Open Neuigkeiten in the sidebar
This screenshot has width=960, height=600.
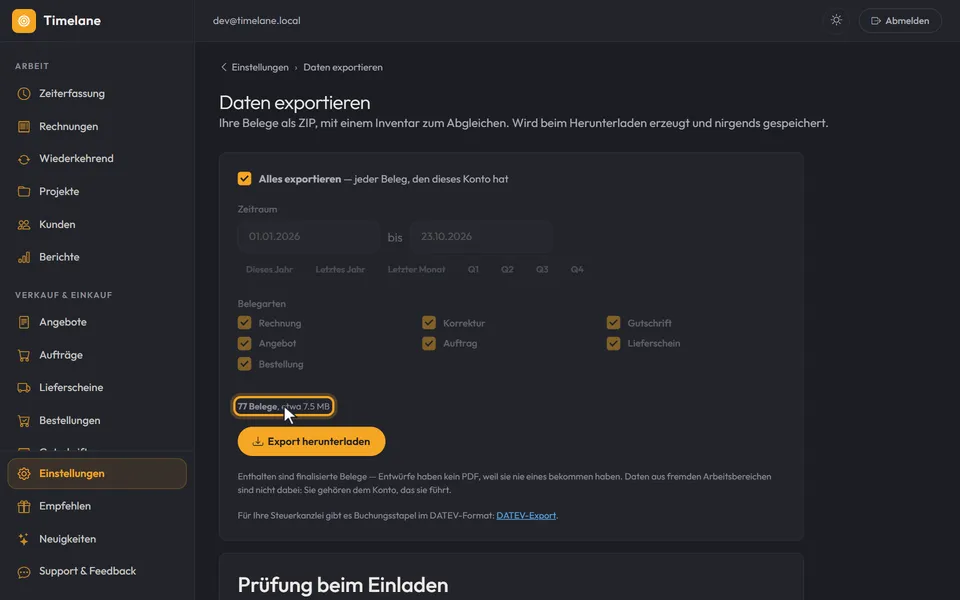click(x=97, y=539)
